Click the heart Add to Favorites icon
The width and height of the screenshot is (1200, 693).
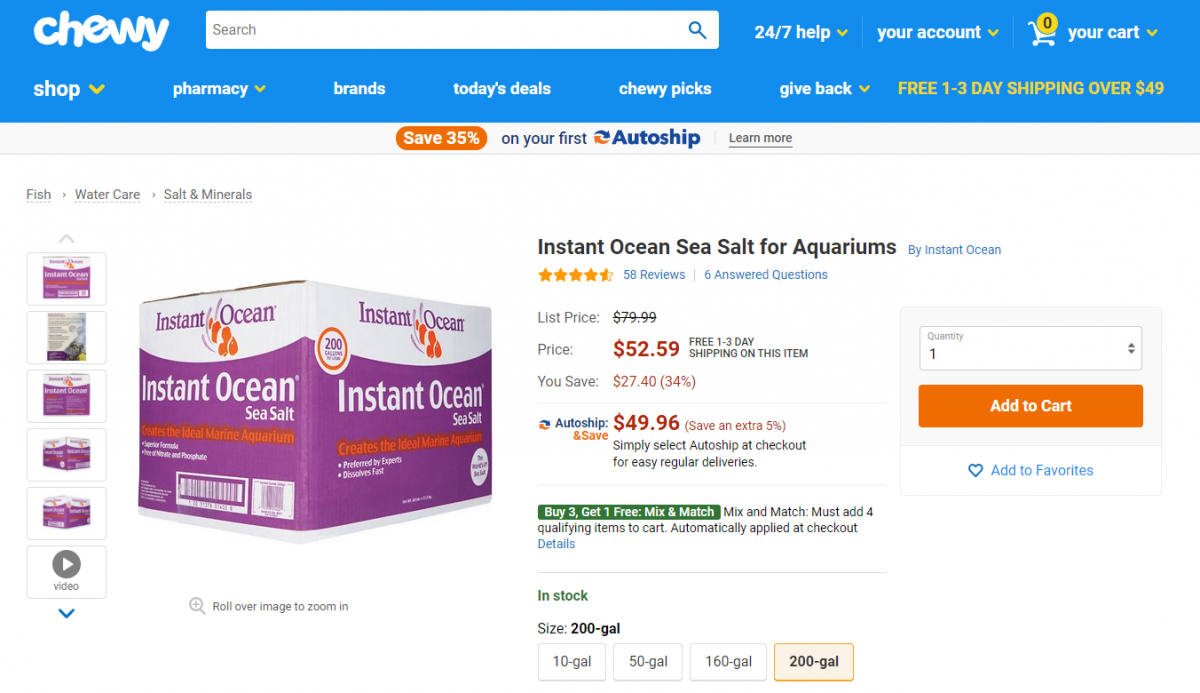tap(976, 470)
